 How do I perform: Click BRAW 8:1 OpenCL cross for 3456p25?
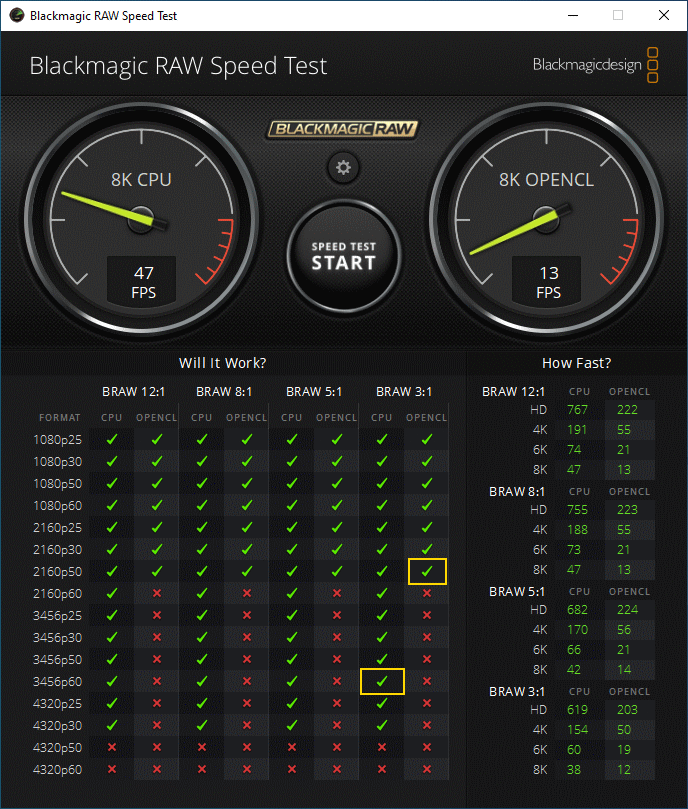(247, 615)
